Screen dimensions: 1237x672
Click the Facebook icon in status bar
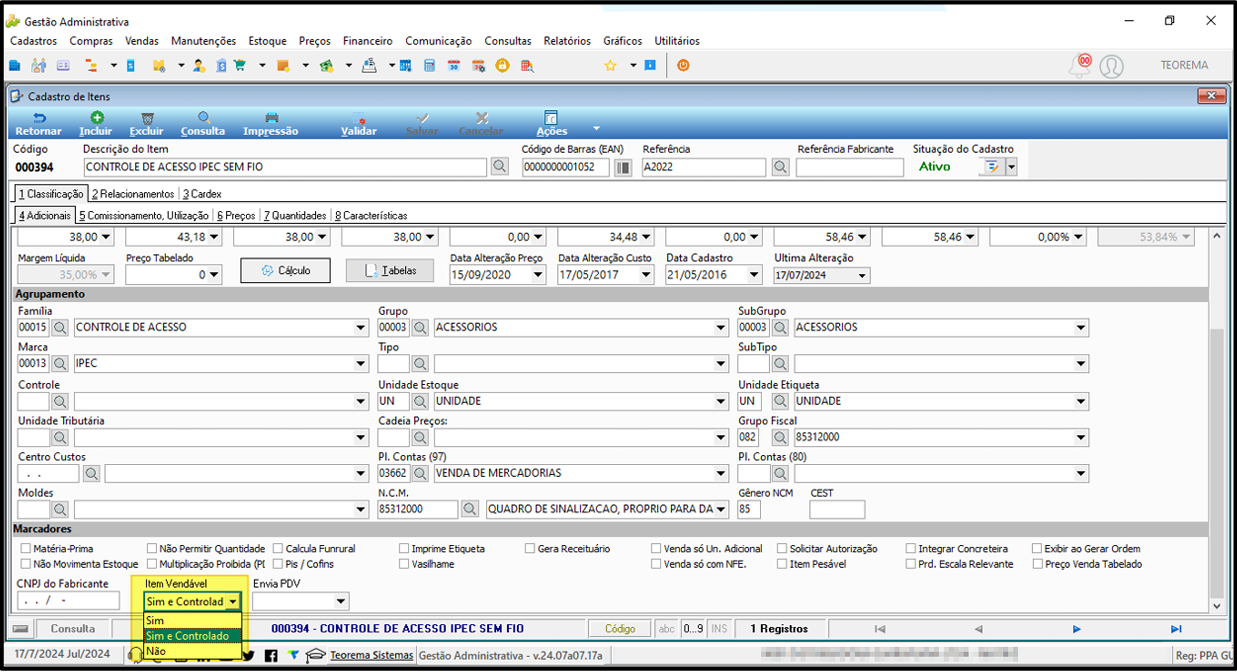[271, 656]
